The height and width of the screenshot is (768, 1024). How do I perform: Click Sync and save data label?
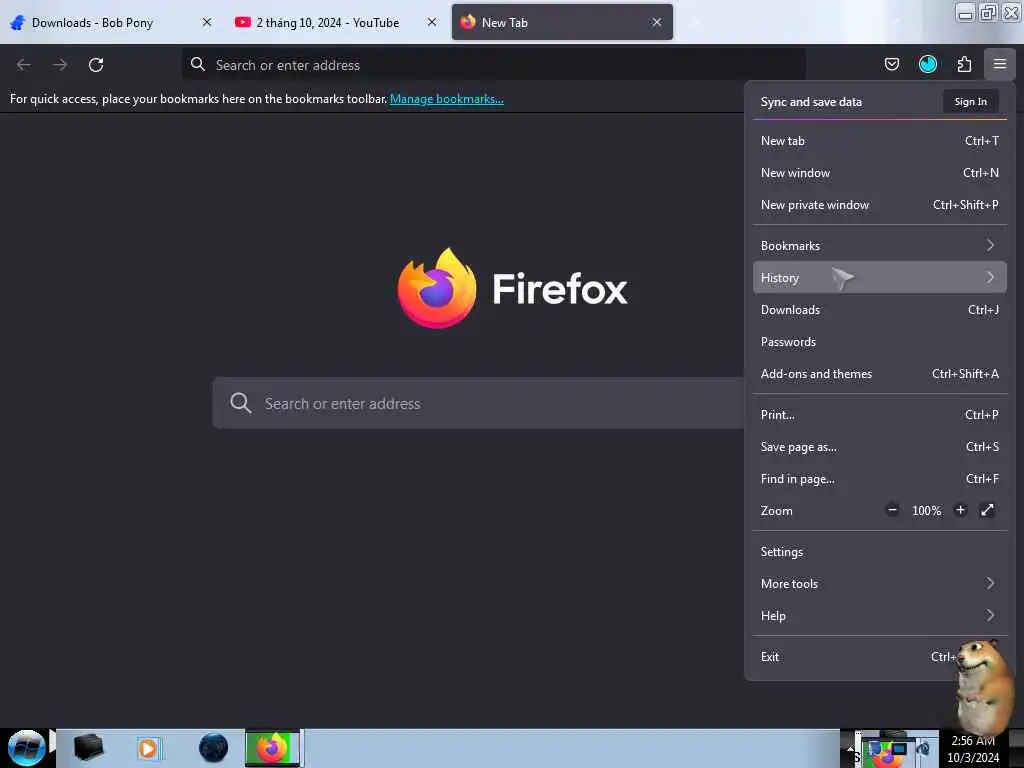tap(810, 102)
